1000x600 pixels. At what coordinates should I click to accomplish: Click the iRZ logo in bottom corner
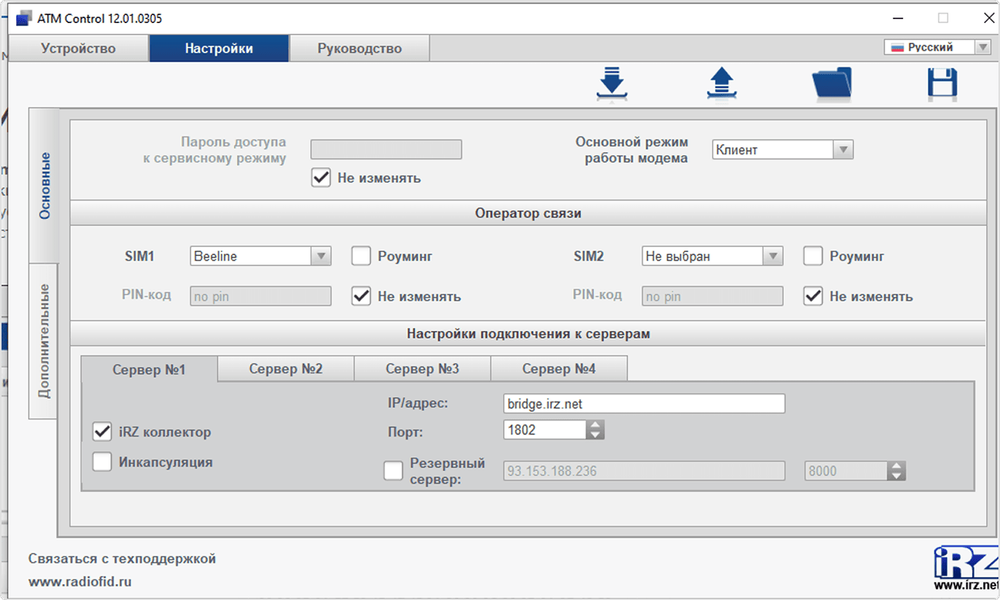coord(965,566)
